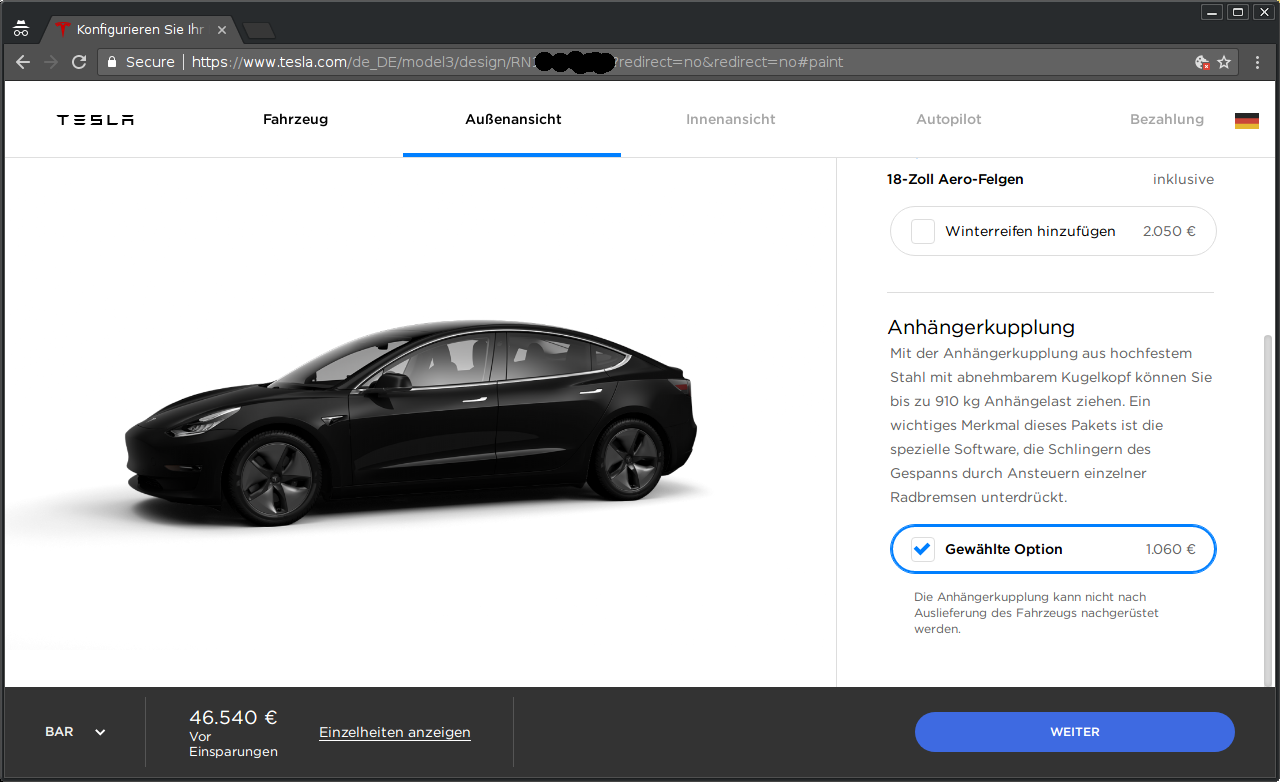Click the secure padlock icon
This screenshot has height=782, width=1280.
click(112, 62)
